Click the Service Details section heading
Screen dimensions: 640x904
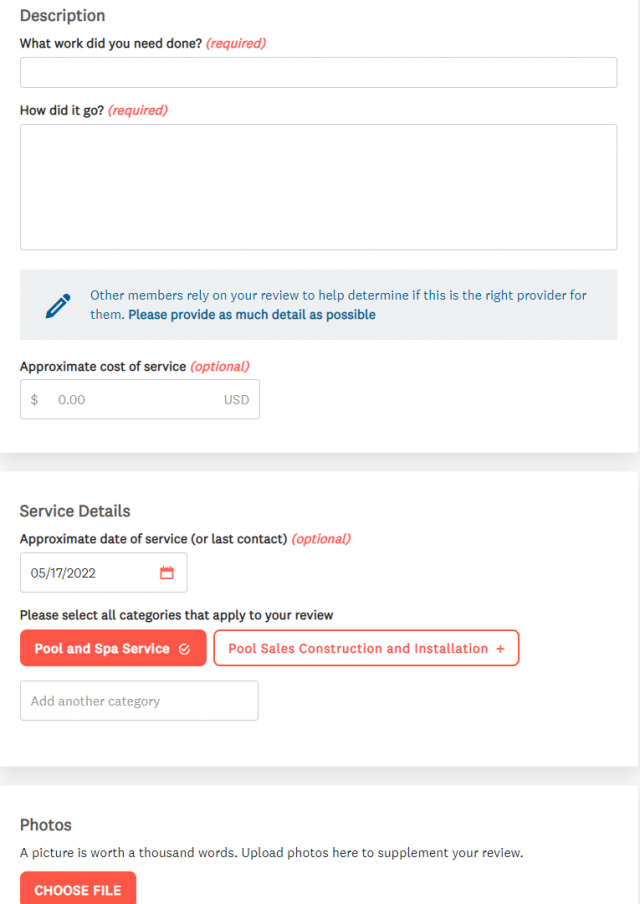[x=74, y=511]
